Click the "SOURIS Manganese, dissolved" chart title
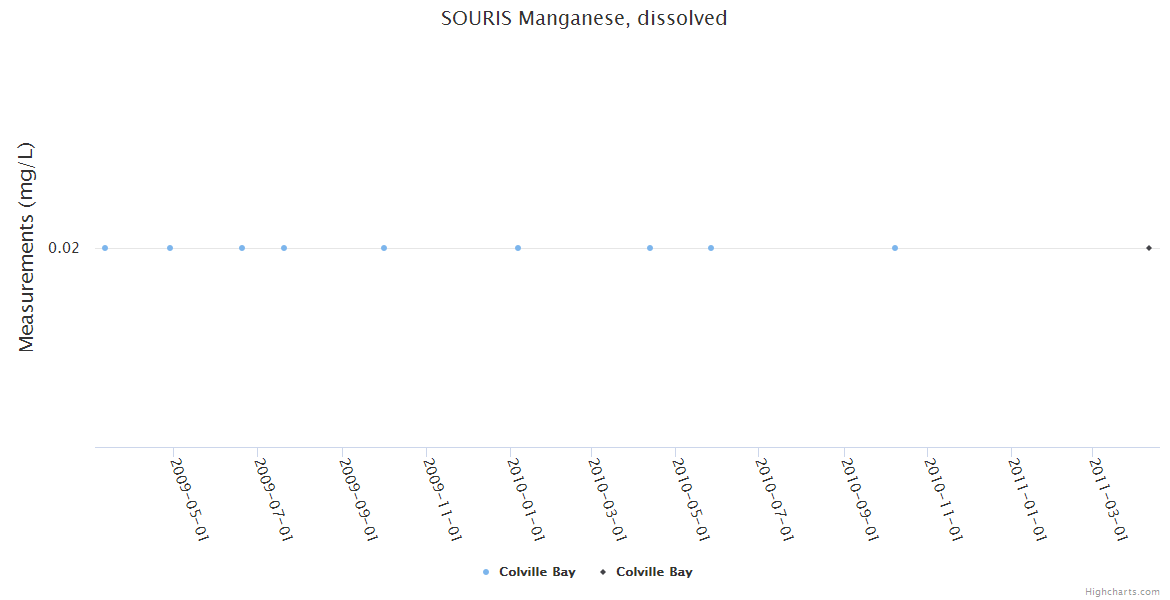The width and height of the screenshot is (1170, 600). pyautogui.click(x=584, y=18)
